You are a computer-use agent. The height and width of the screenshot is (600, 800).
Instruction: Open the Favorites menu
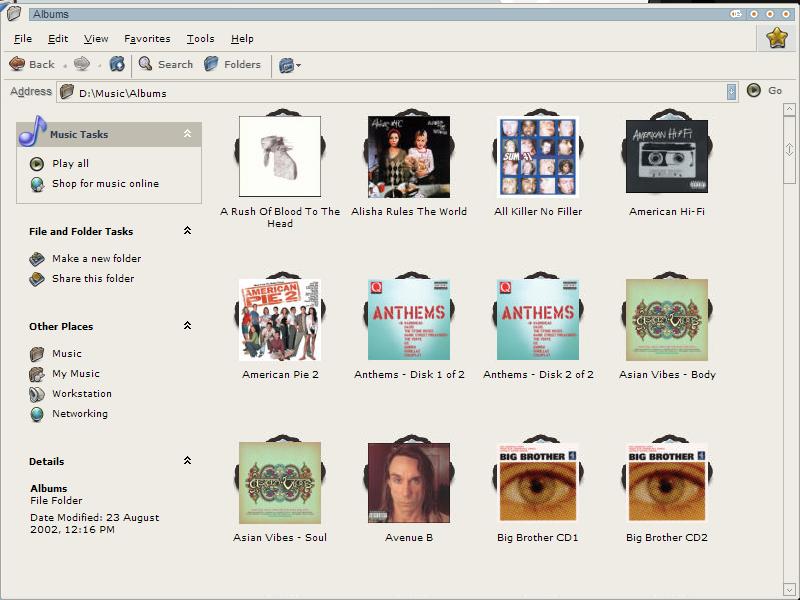[x=147, y=39]
